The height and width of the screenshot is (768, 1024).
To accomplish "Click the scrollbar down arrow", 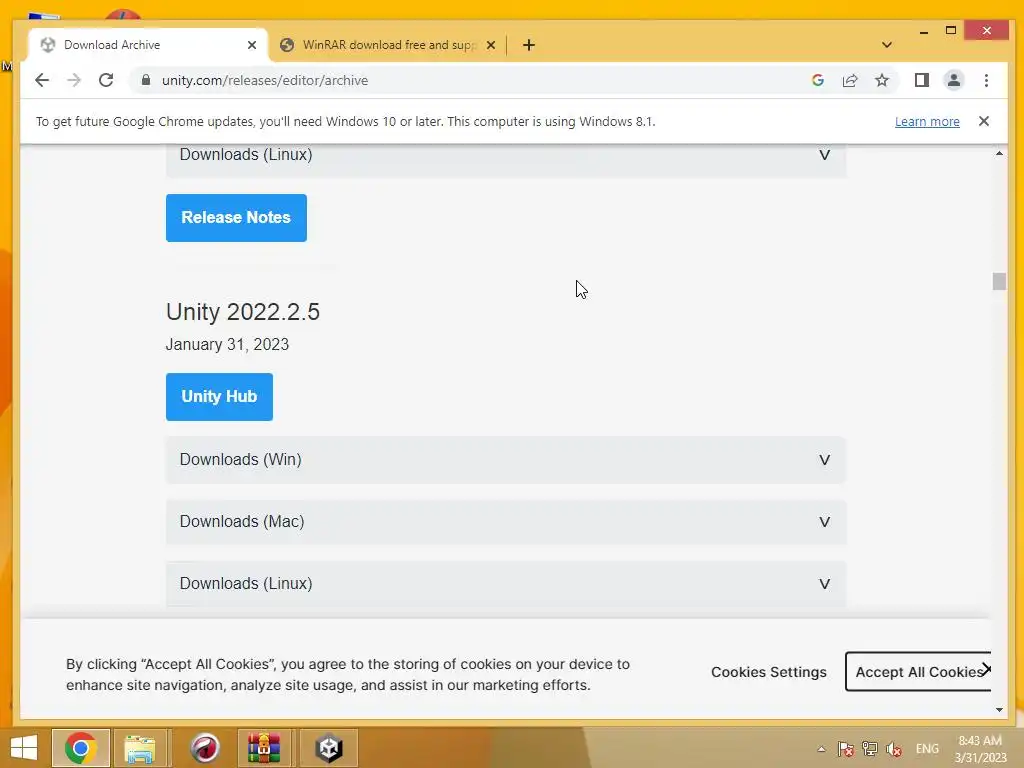I will click(999, 710).
